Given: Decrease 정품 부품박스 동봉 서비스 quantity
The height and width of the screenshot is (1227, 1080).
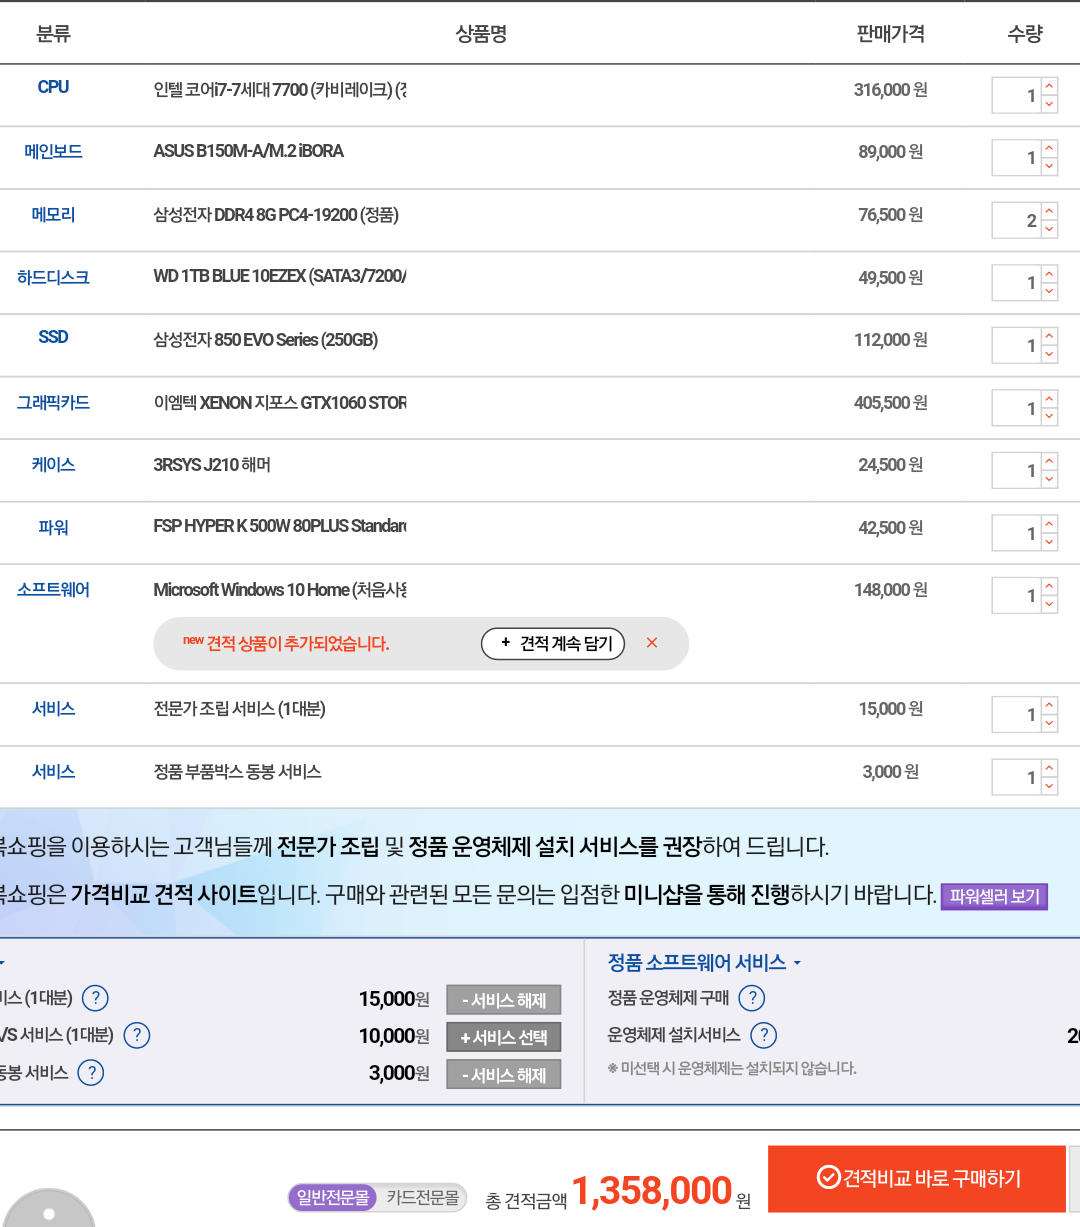Looking at the screenshot, I should click(1049, 786).
